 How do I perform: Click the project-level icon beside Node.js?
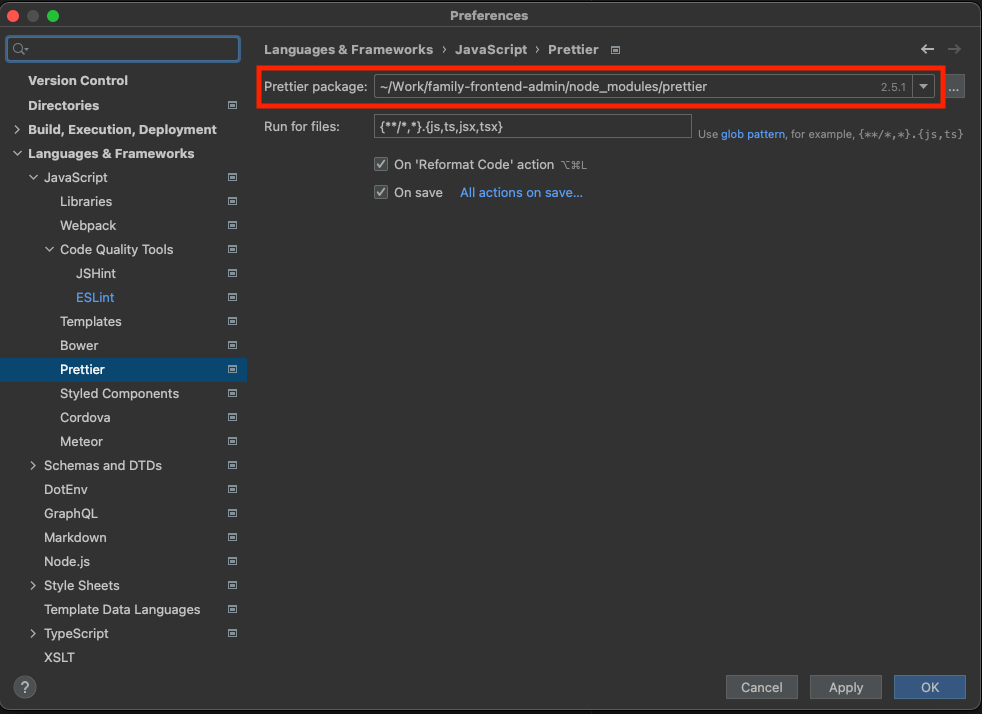tap(232, 561)
